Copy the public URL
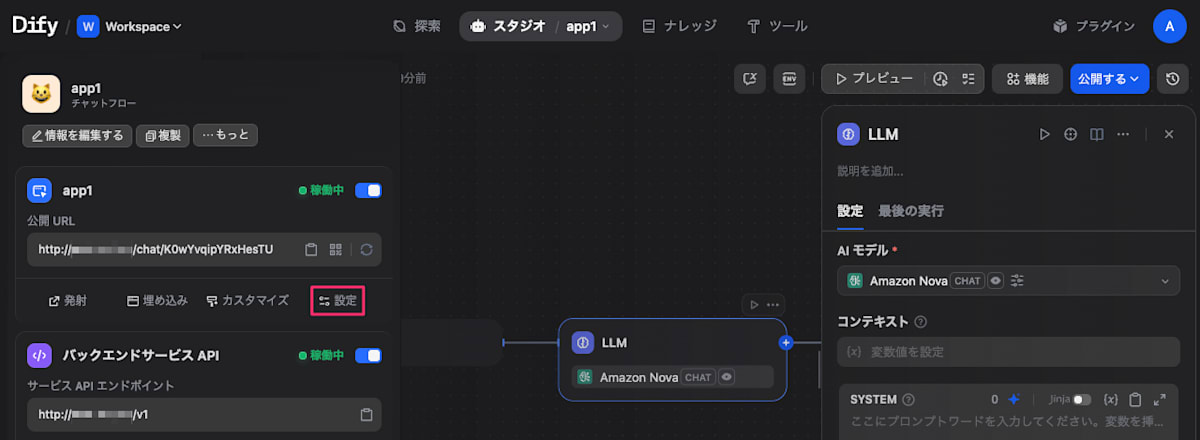The image size is (1200, 440). click(311, 249)
